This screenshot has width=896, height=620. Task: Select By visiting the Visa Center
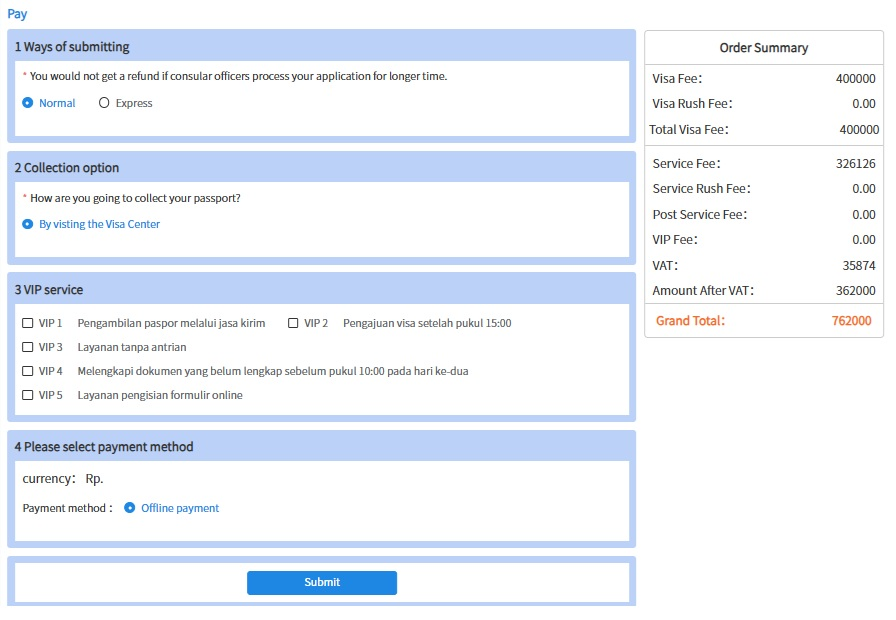click(28, 224)
